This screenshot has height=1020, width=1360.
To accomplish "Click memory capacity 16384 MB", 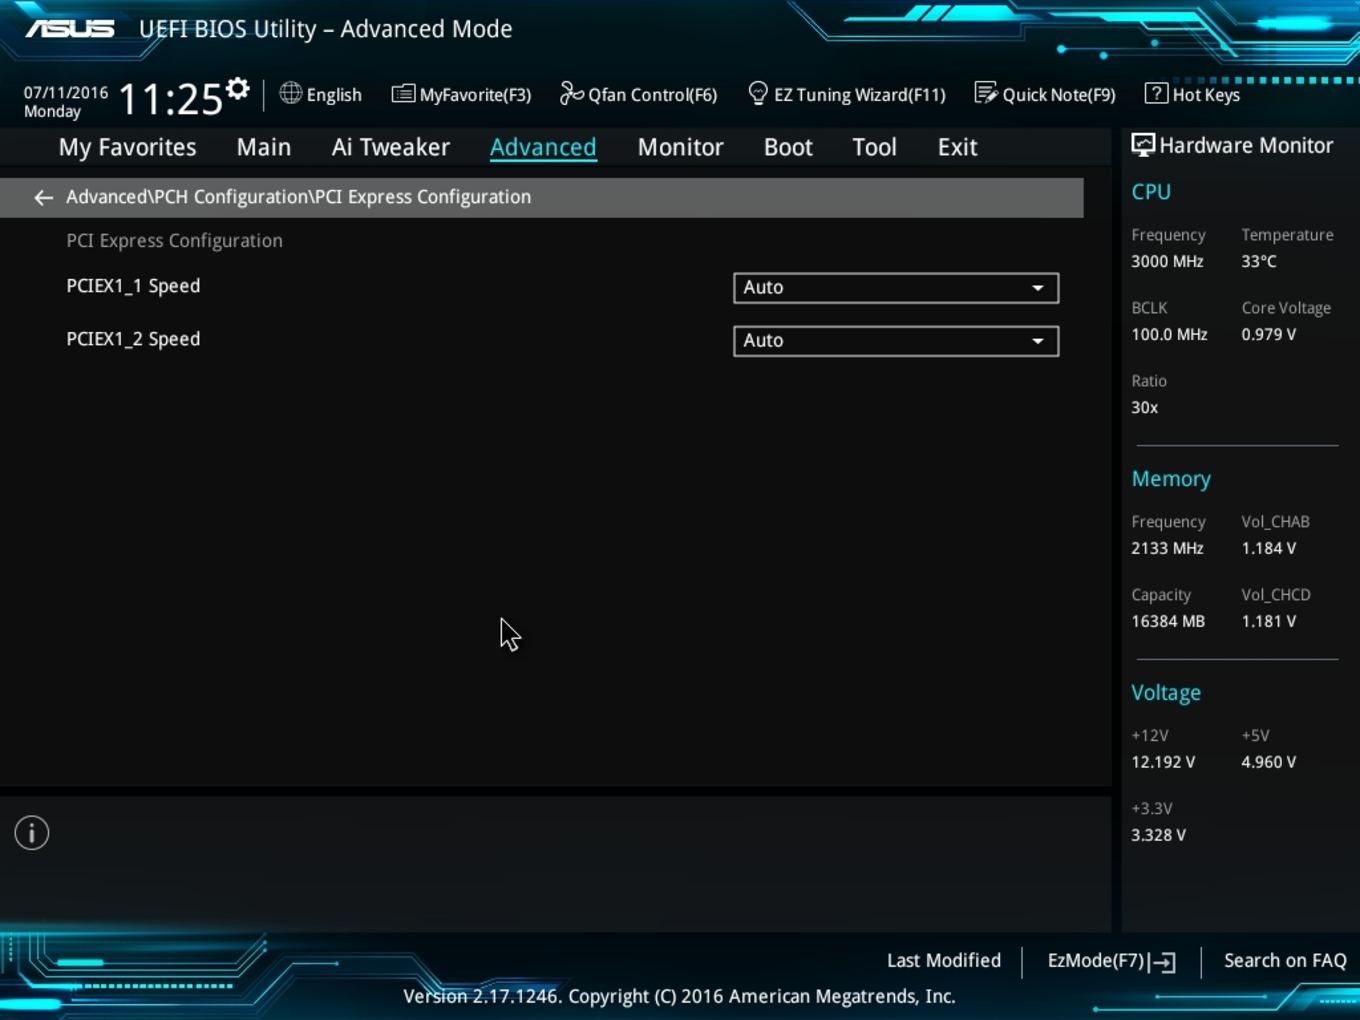I will click(x=1168, y=622).
